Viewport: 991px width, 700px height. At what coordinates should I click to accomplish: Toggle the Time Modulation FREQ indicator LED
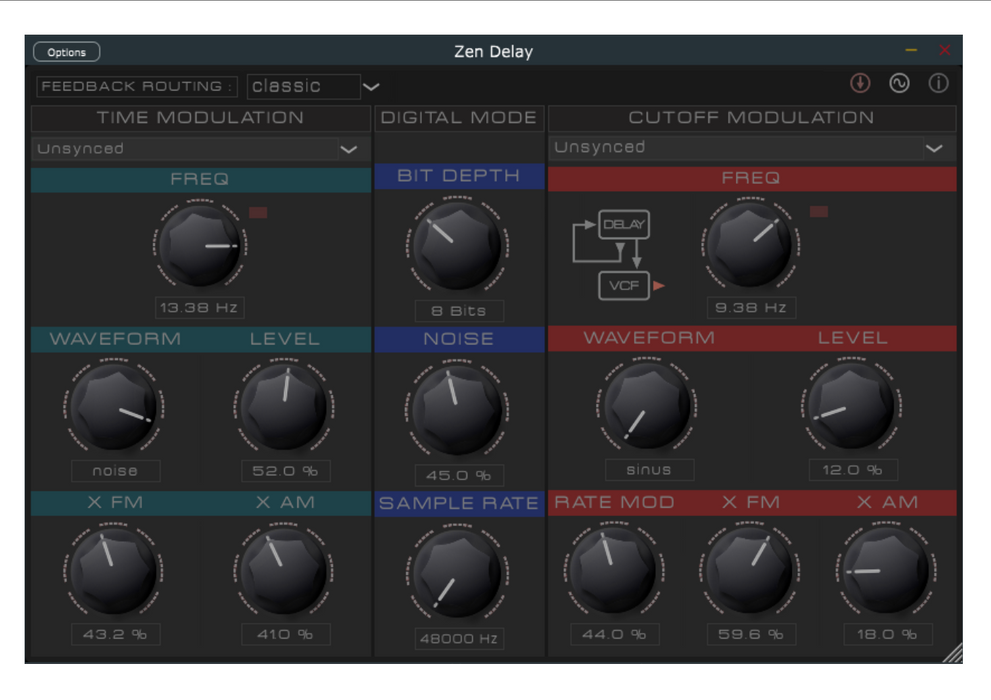tap(258, 213)
